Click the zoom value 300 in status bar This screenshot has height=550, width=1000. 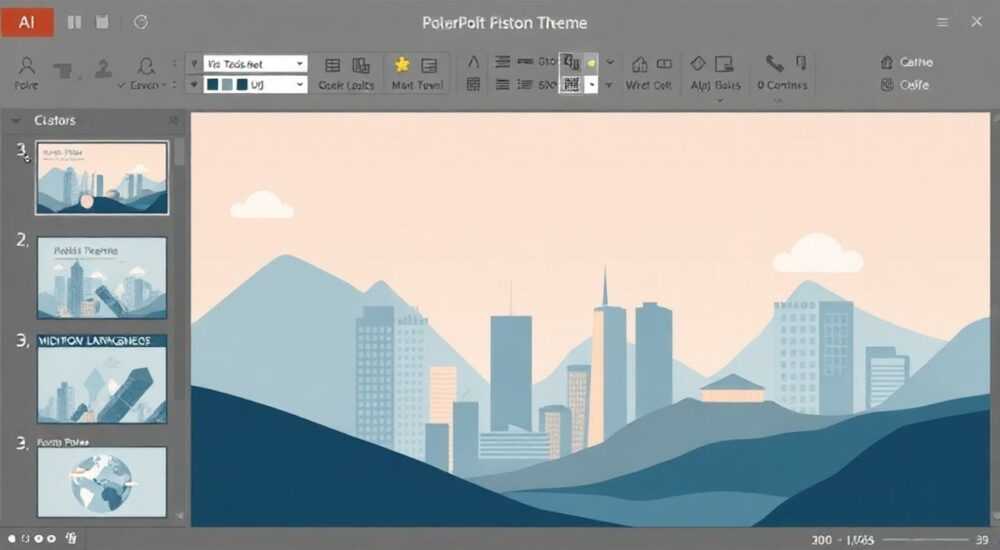[x=821, y=540]
